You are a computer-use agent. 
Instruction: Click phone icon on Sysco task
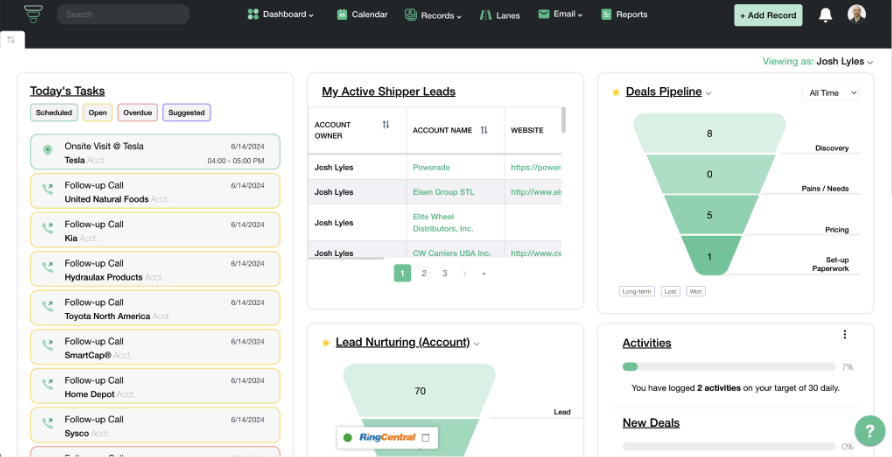(48, 423)
